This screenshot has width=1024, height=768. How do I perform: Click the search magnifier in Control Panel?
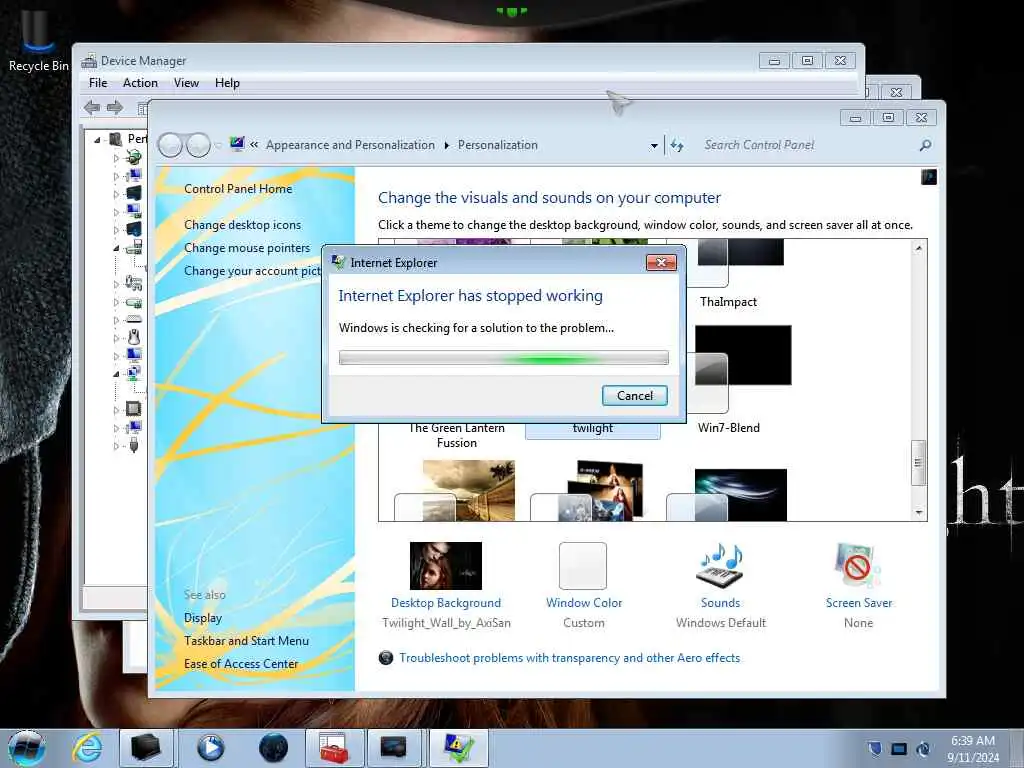(925, 145)
